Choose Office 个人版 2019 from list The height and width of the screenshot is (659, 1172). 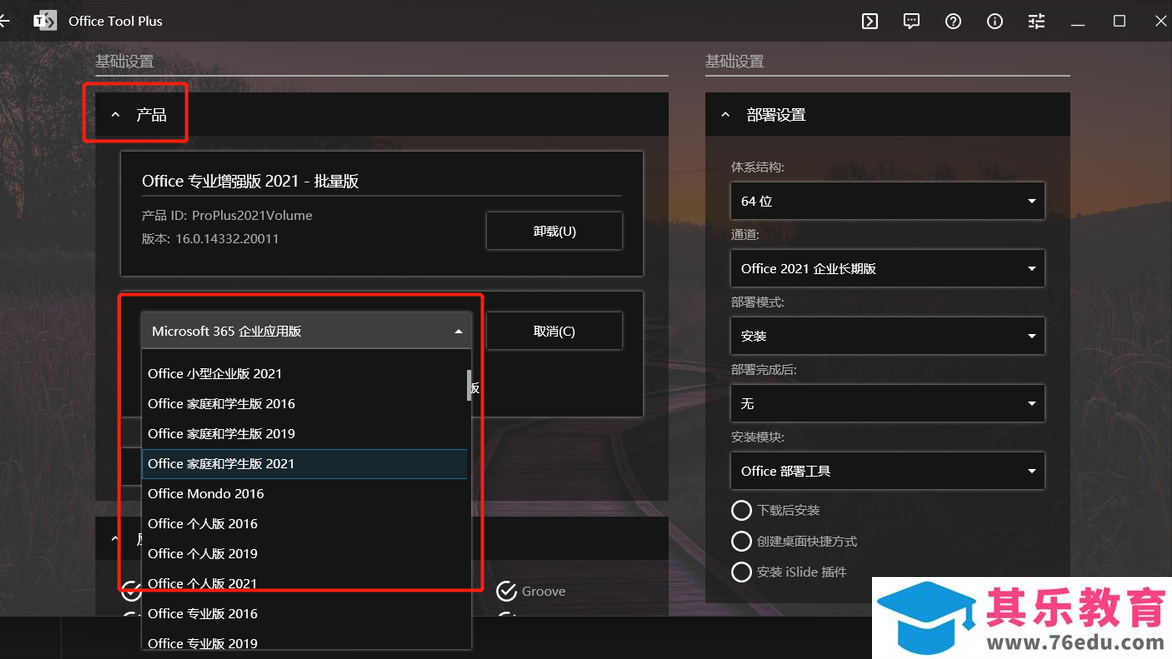click(304, 553)
